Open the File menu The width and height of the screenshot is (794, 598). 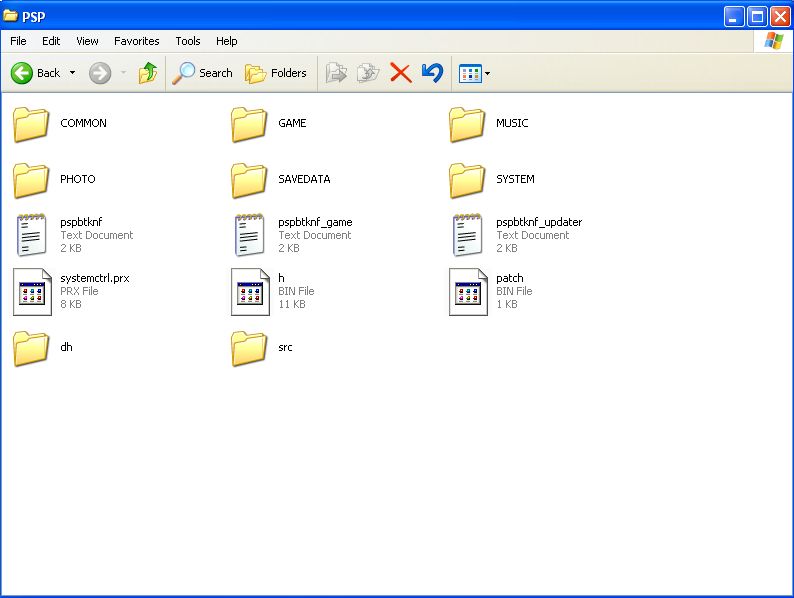pyautogui.click(x=18, y=41)
